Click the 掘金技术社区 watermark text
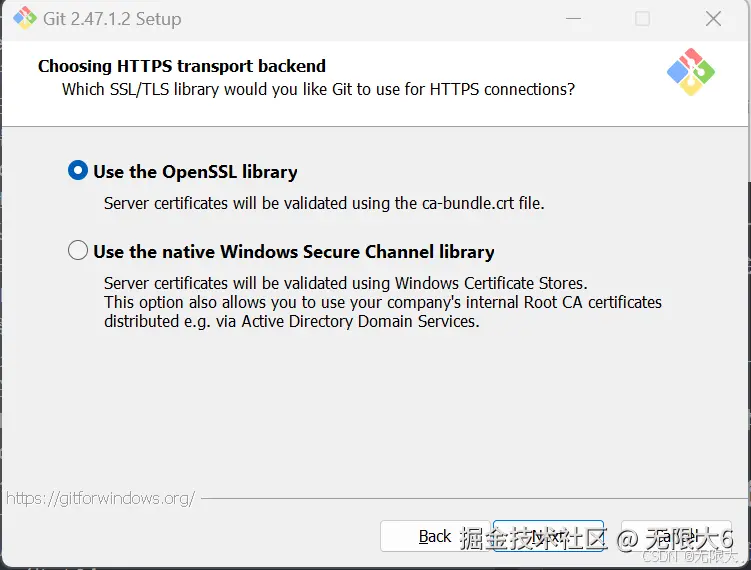751x570 pixels. coord(533,540)
